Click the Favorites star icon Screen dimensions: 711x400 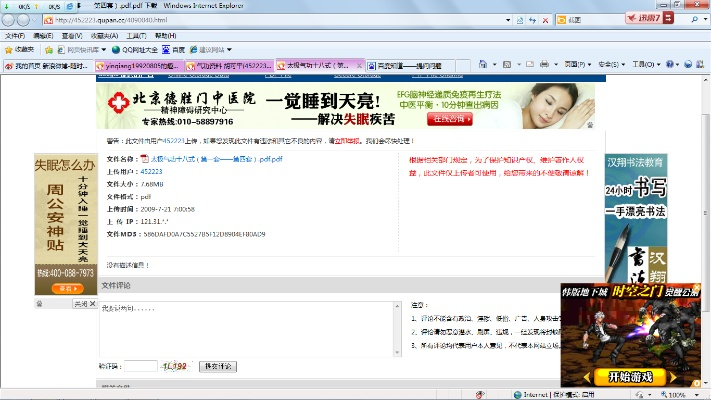(8, 49)
